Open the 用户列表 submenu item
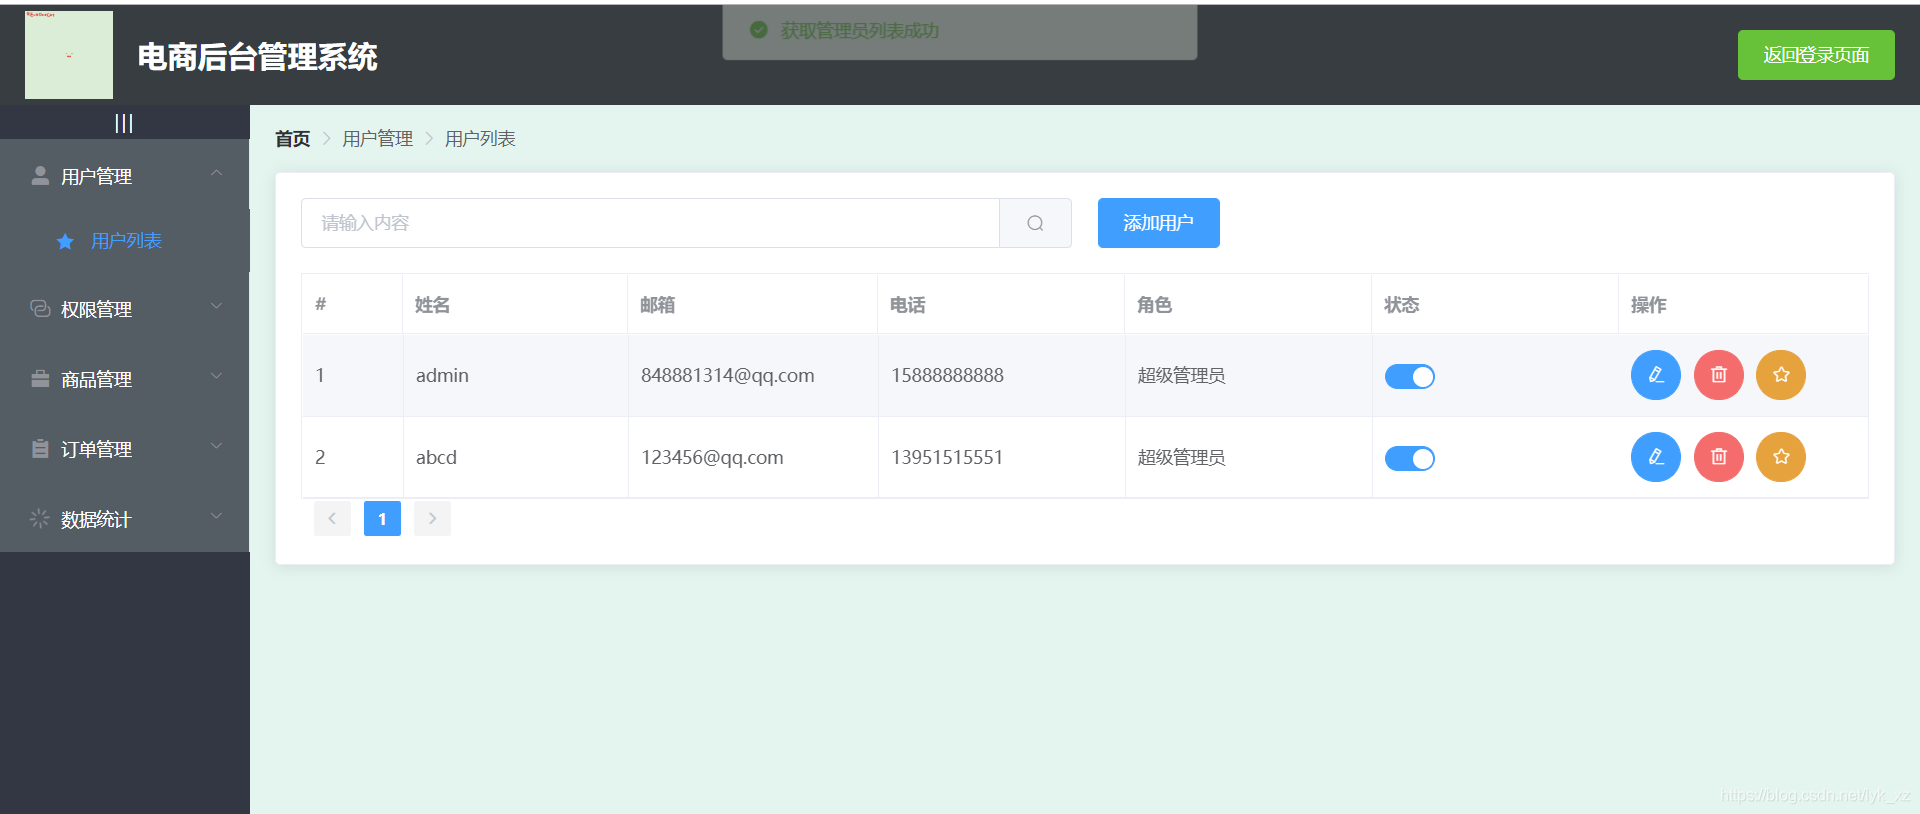The width and height of the screenshot is (1920, 814). (x=125, y=241)
